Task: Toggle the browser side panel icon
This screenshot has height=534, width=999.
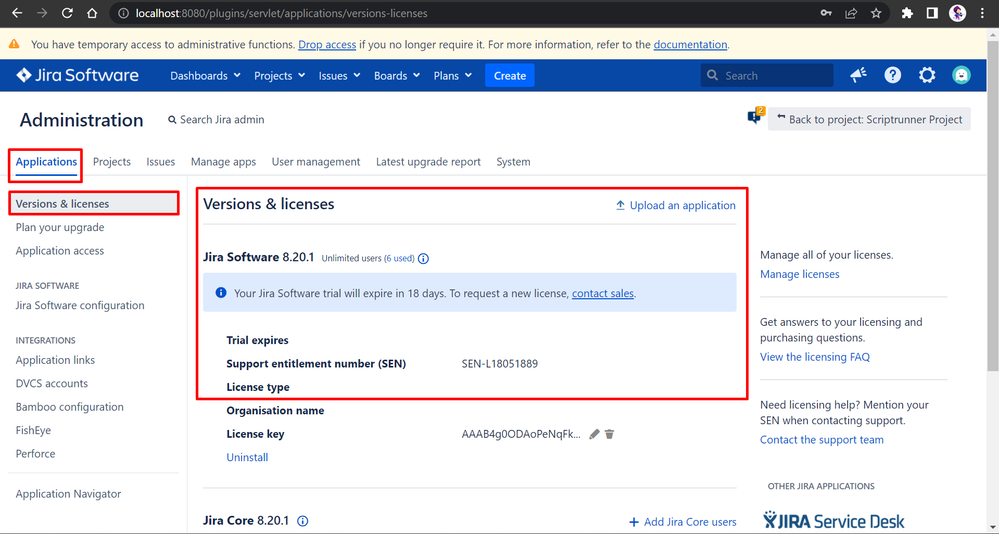Action: click(932, 13)
